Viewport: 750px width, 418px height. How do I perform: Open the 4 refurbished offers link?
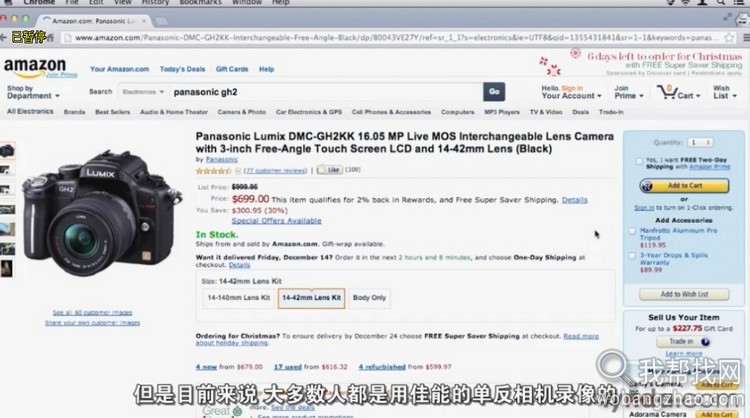click(382, 367)
